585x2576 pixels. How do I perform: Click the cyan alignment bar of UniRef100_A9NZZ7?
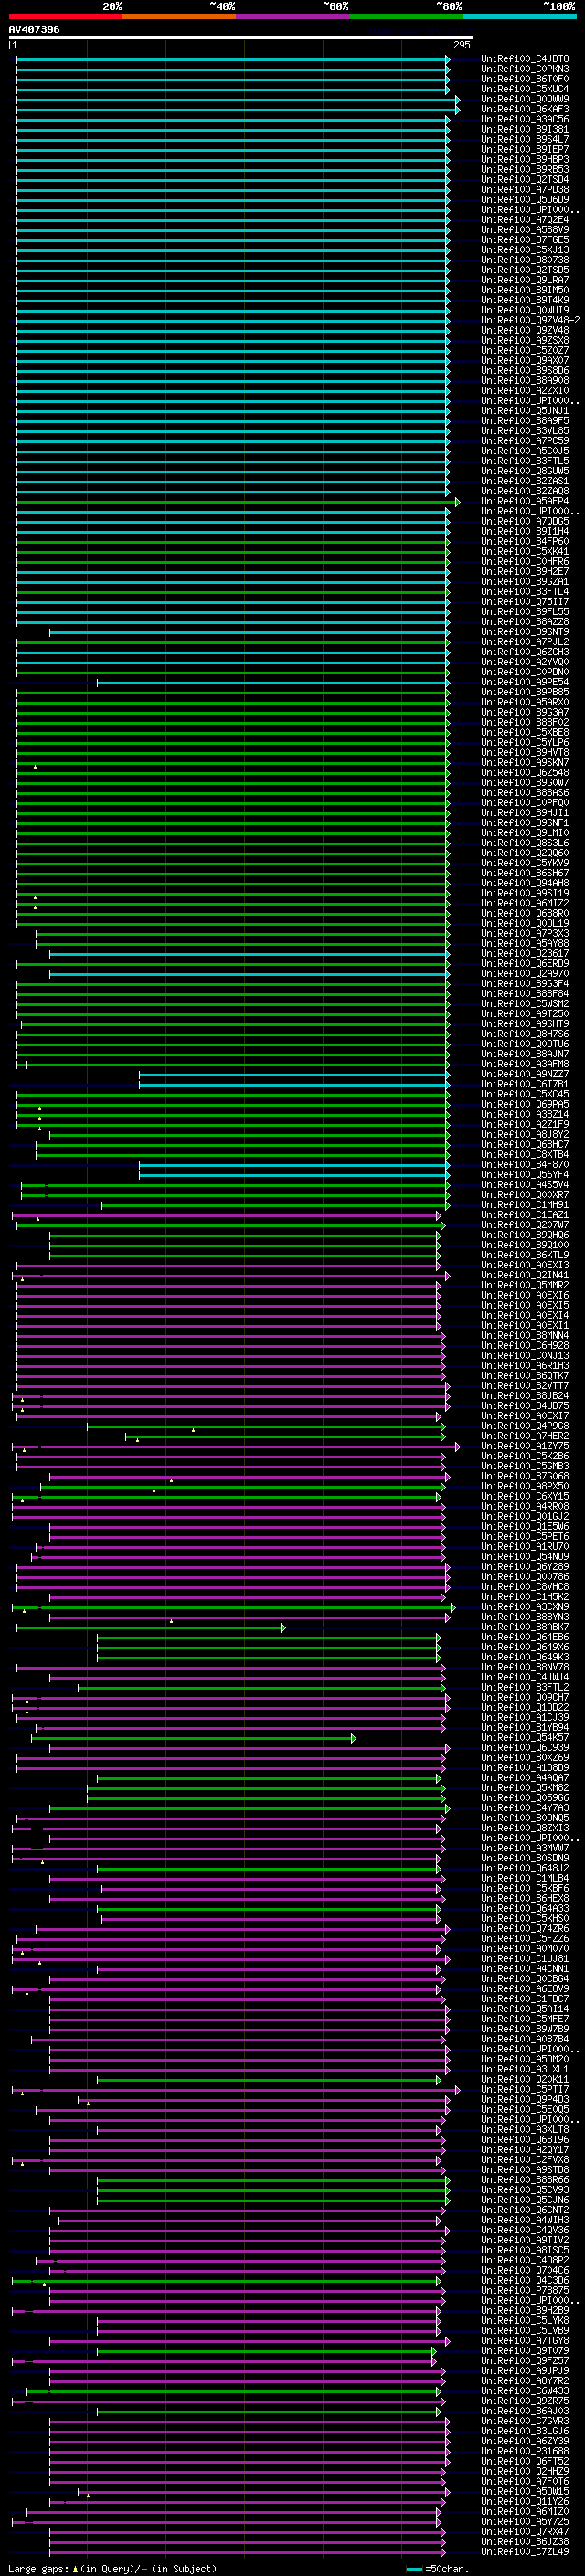[294, 1074]
